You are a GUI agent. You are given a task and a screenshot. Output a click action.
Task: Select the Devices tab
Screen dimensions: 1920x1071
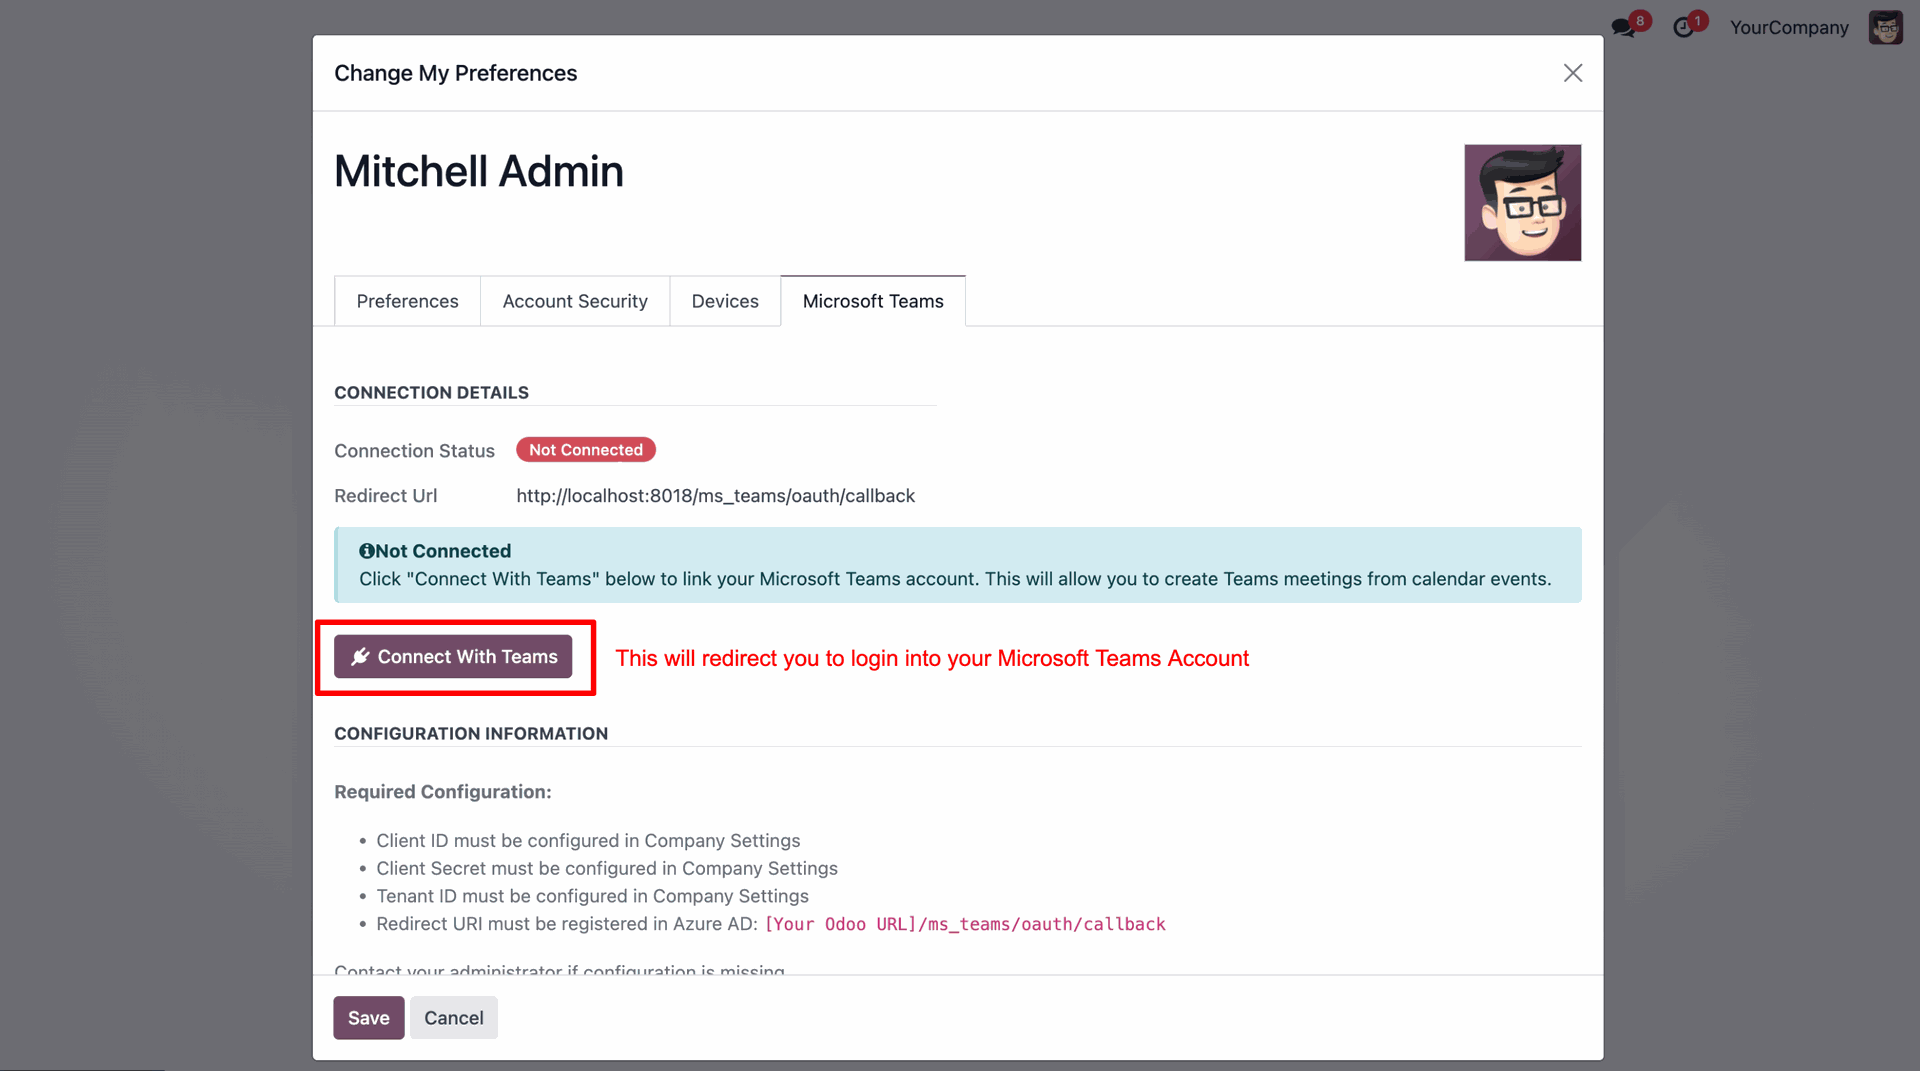725,301
